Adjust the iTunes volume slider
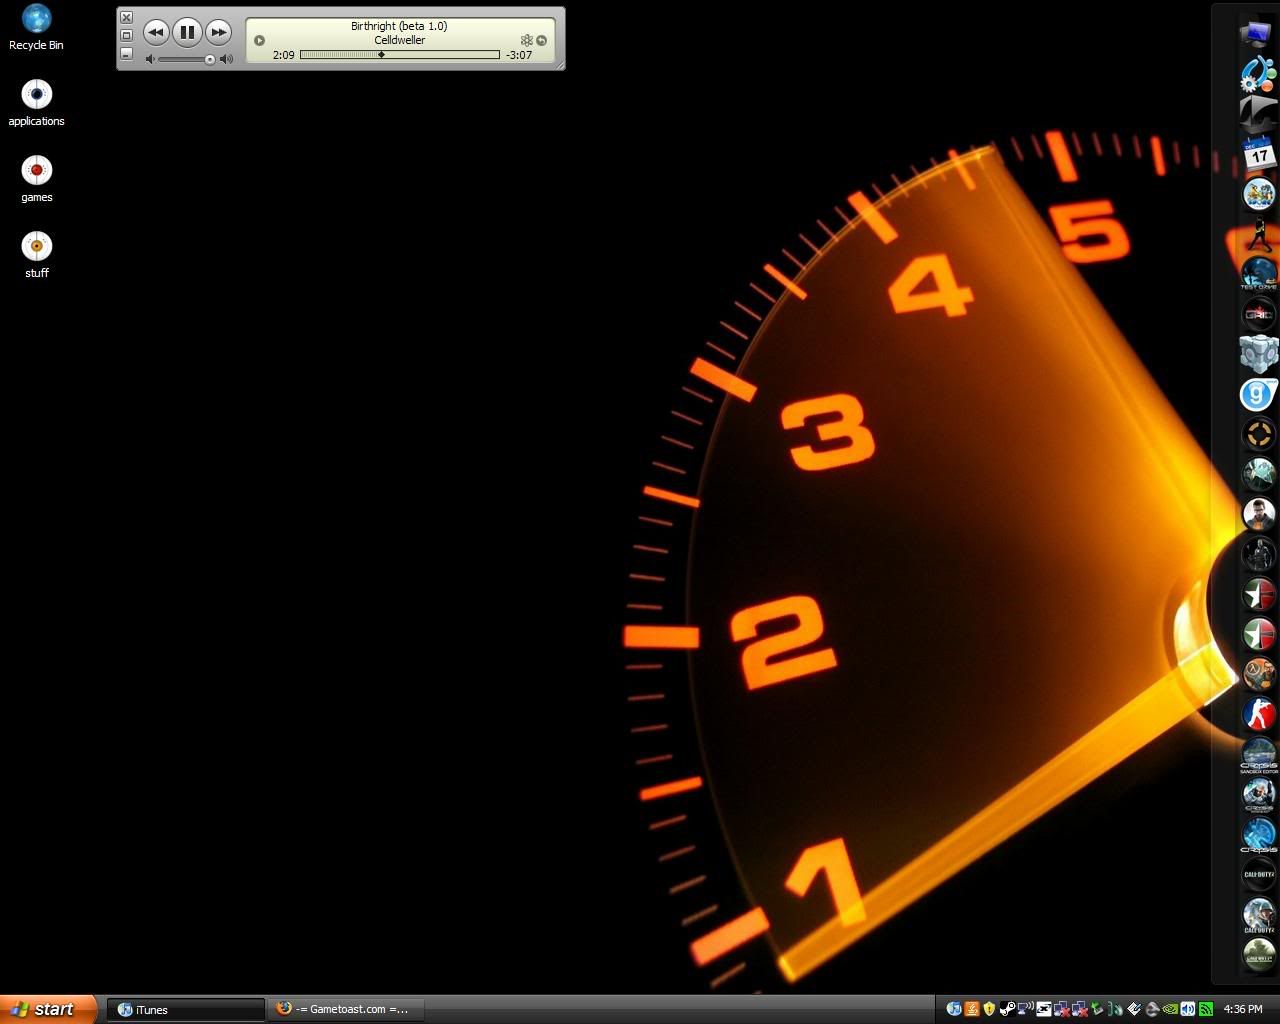The height and width of the screenshot is (1024, 1280). (x=187, y=59)
